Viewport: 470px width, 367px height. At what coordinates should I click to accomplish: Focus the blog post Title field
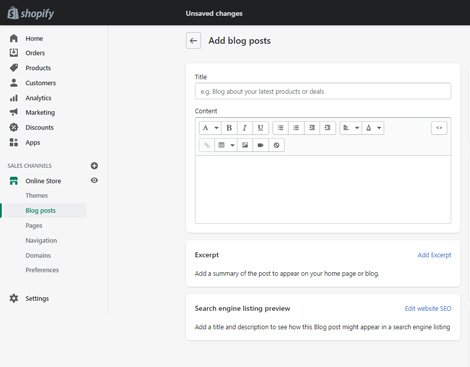click(x=323, y=91)
